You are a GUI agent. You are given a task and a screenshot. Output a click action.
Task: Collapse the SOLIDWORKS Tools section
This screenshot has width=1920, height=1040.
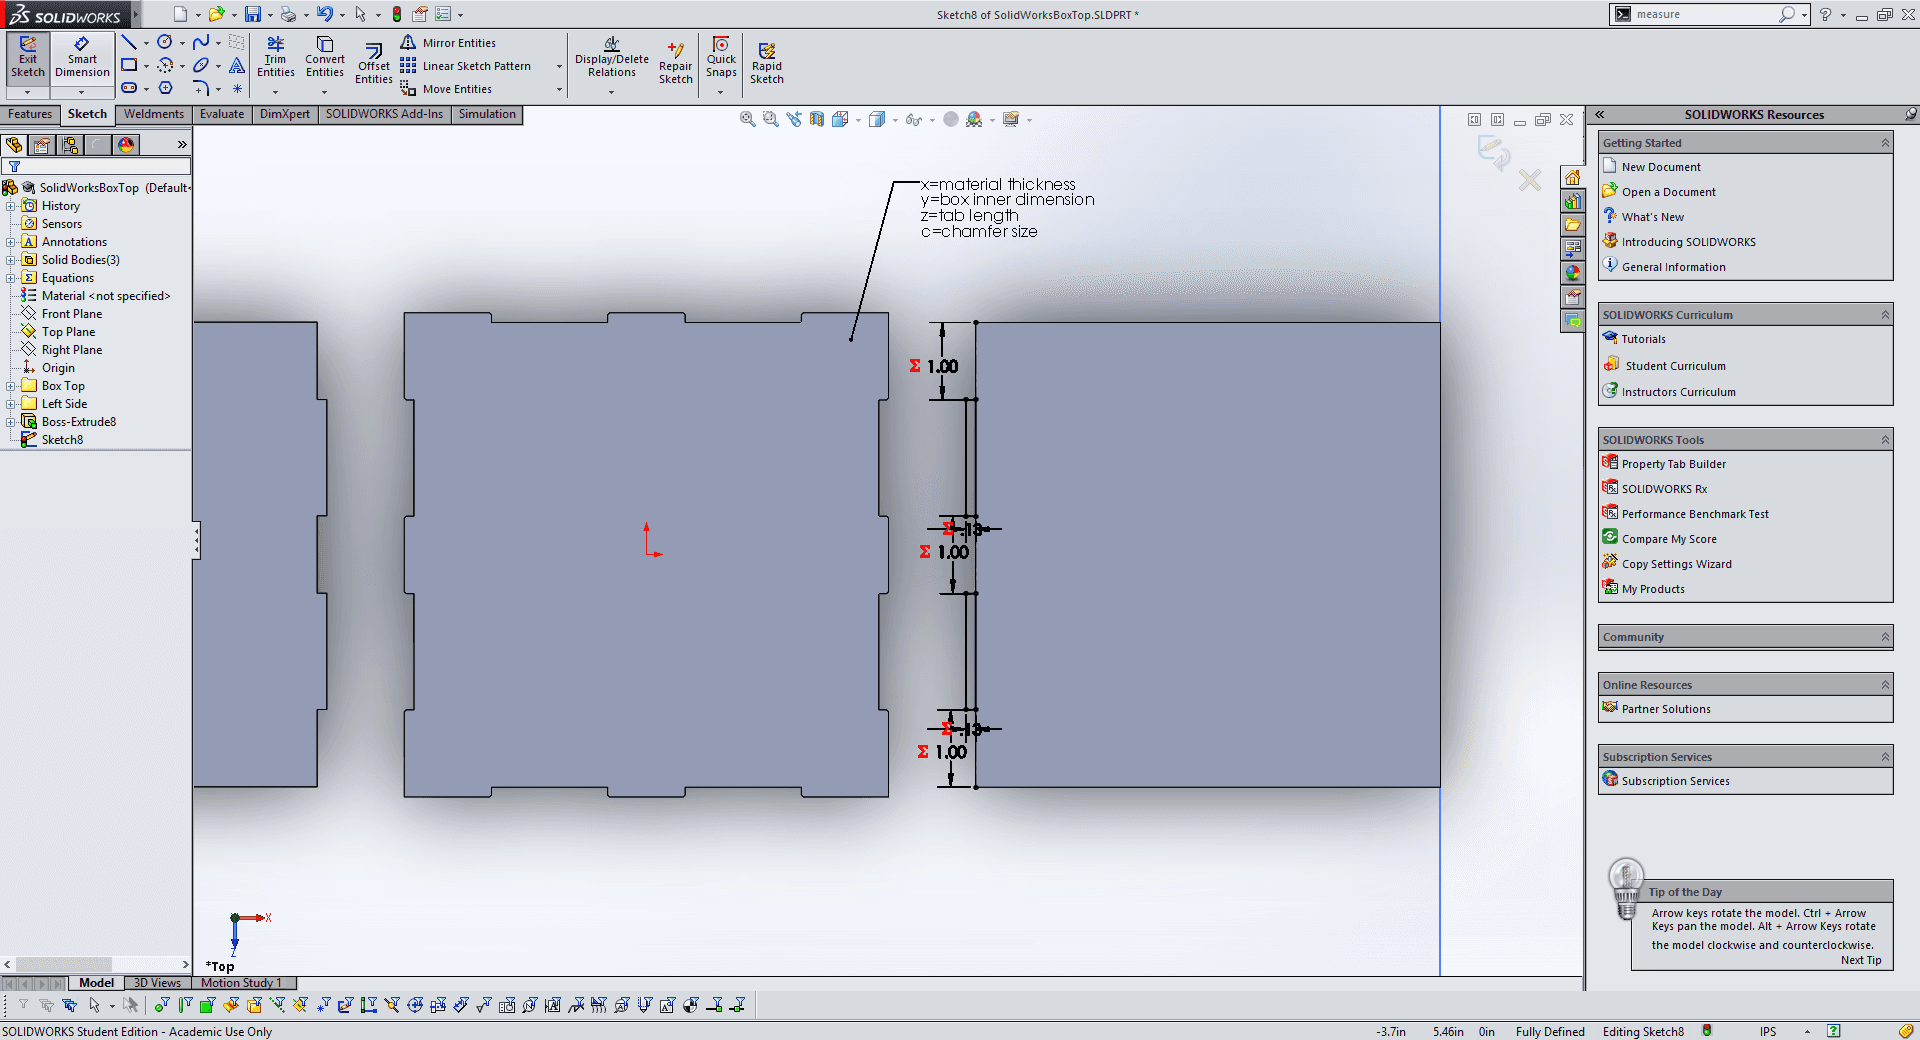[1885, 440]
